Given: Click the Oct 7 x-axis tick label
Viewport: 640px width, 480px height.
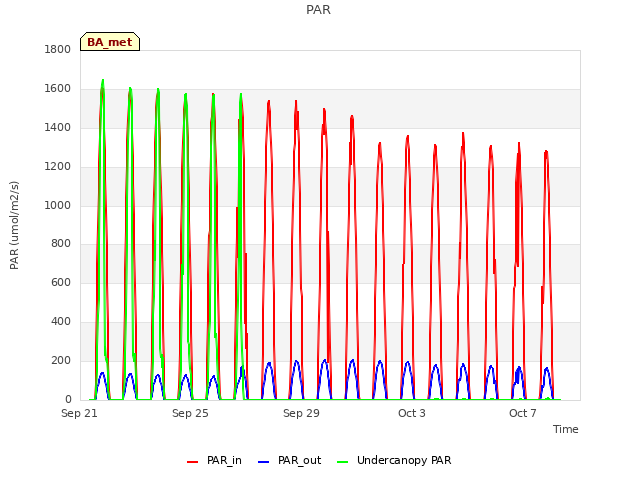Looking at the screenshot, I should (523, 413).
